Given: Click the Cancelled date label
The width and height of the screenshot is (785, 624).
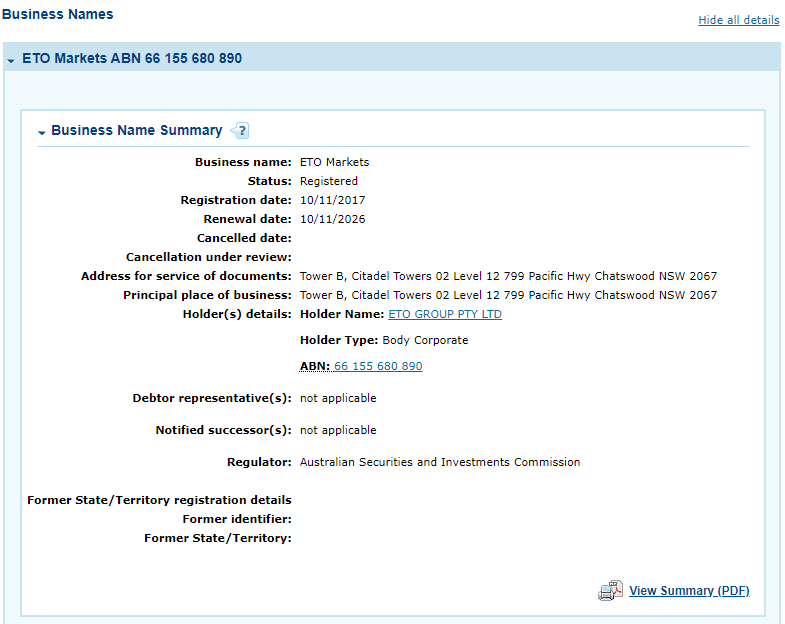Looking at the screenshot, I should click(x=244, y=238).
